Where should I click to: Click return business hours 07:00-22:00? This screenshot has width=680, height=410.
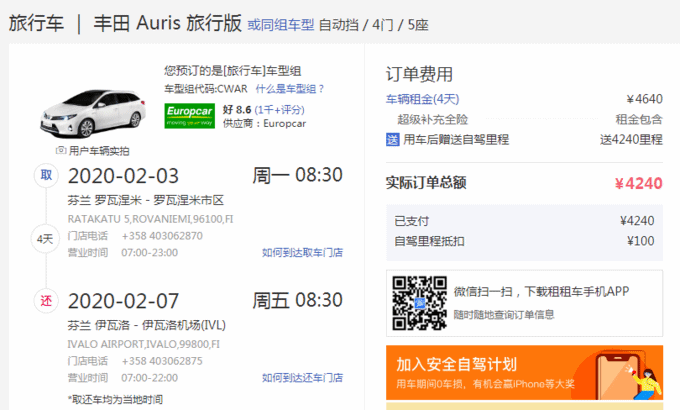[x=150, y=378]
